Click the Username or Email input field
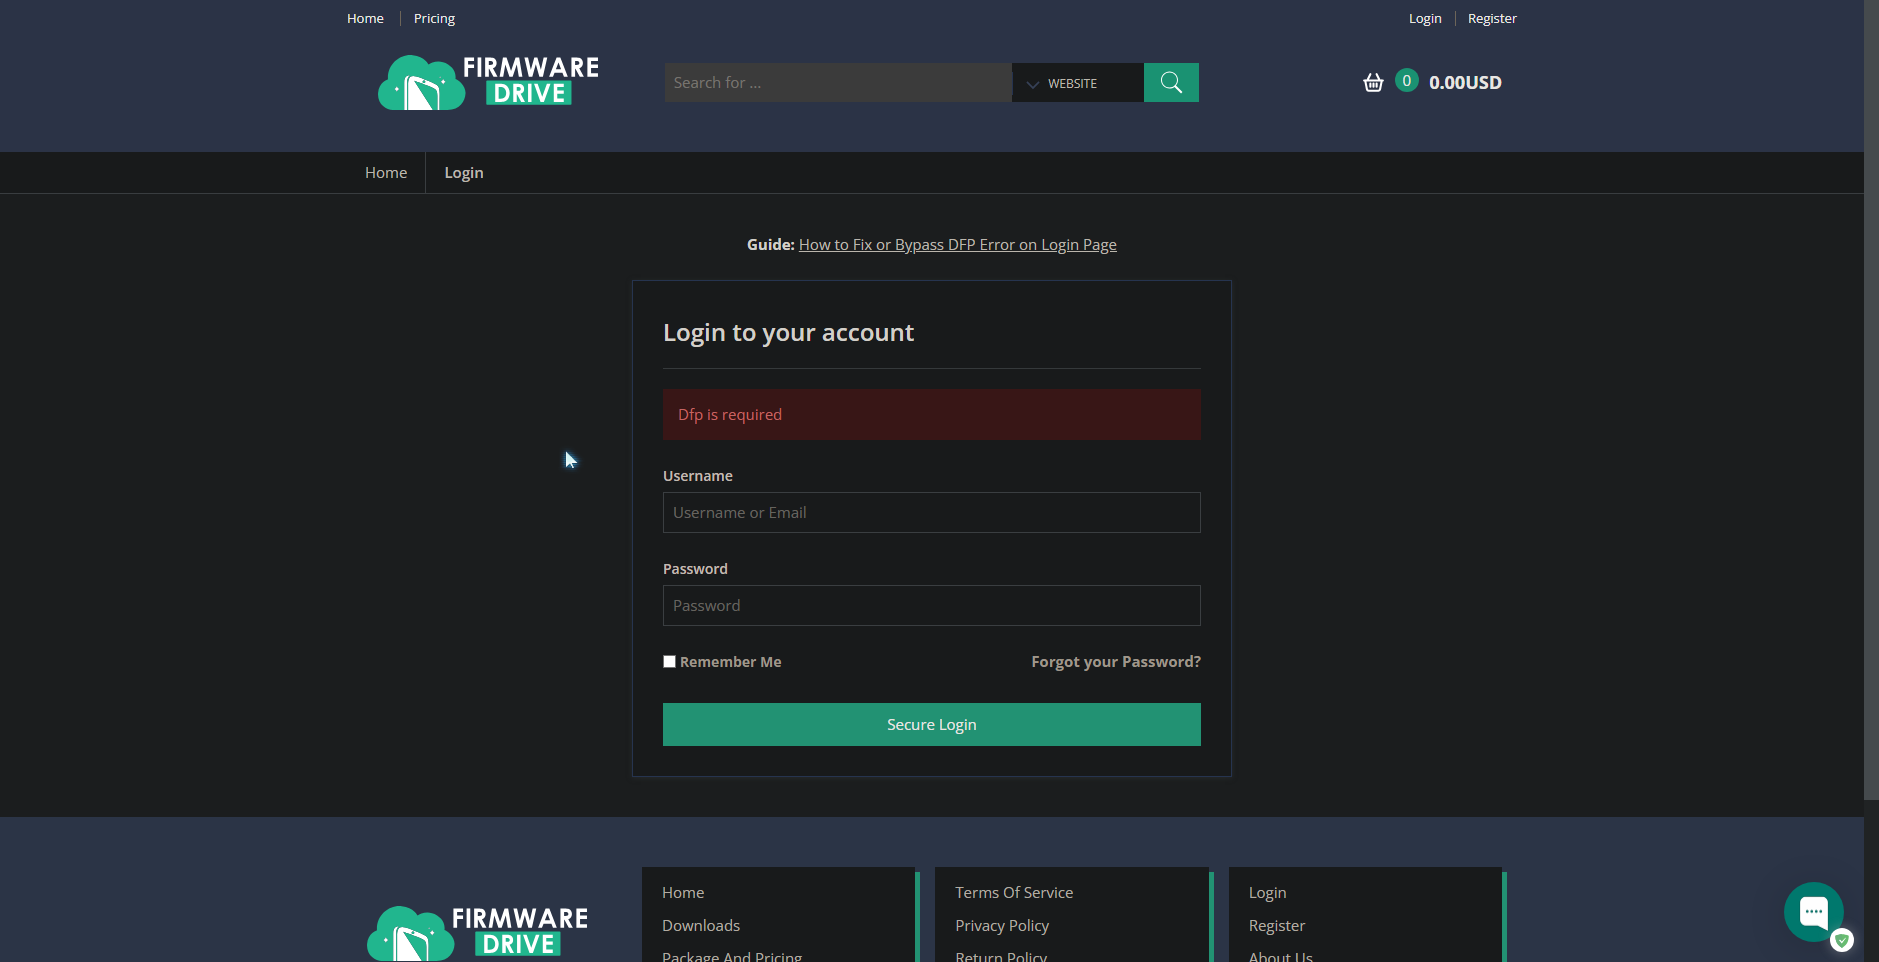1879x962 pixels. 931,512
